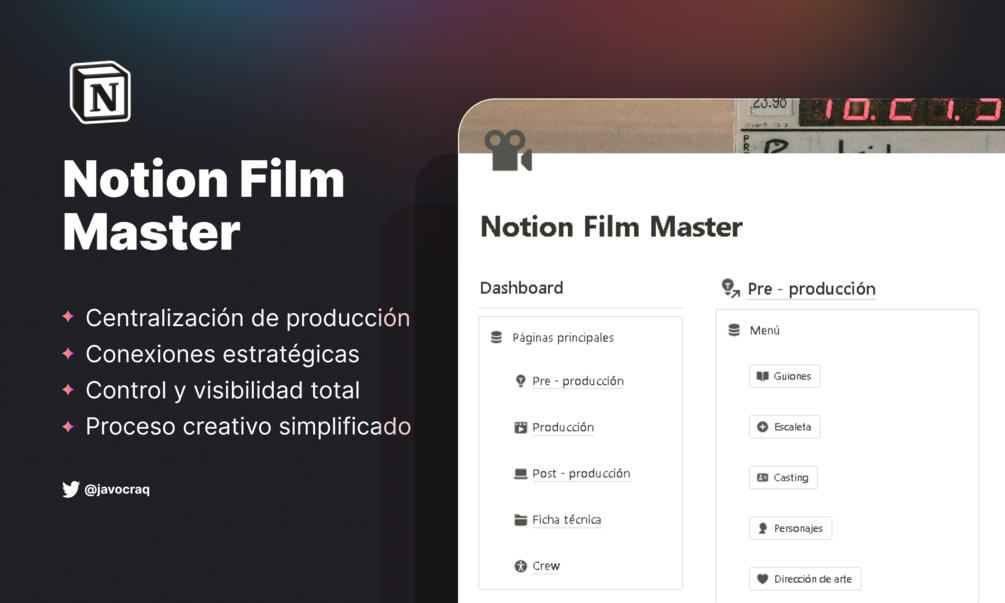Click the Conexiones estratégicas text
The width and height of the screenshot is (1005, 603).
[222, 354]
